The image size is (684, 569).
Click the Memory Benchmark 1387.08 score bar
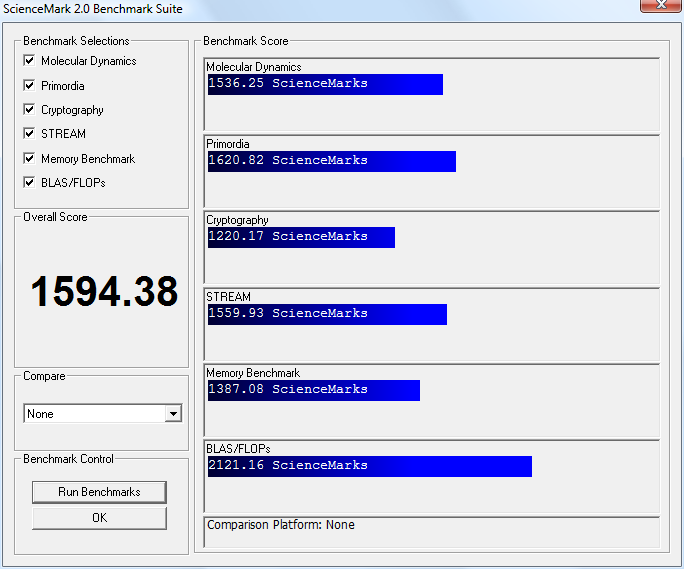point(314,390)
